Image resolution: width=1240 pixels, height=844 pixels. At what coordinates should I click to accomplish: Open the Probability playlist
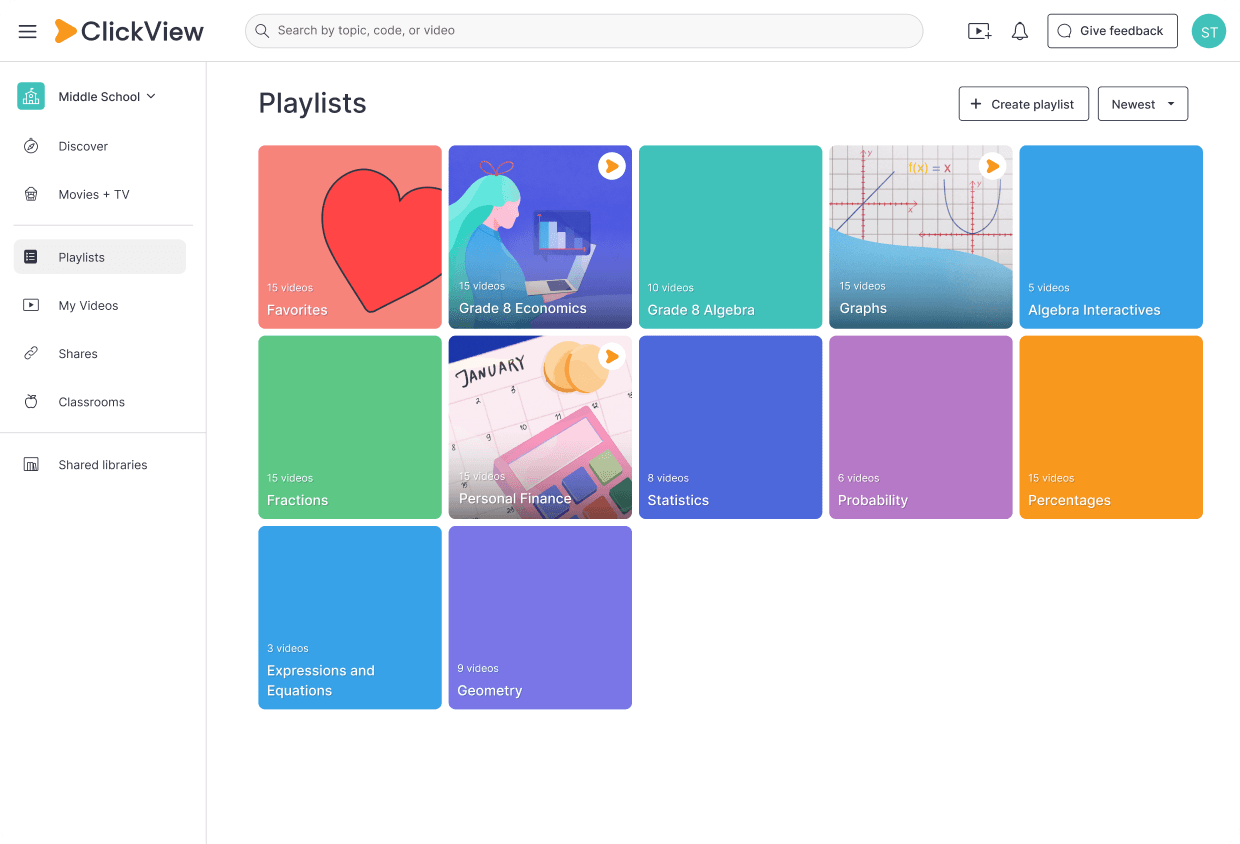(x=921, y=427)
